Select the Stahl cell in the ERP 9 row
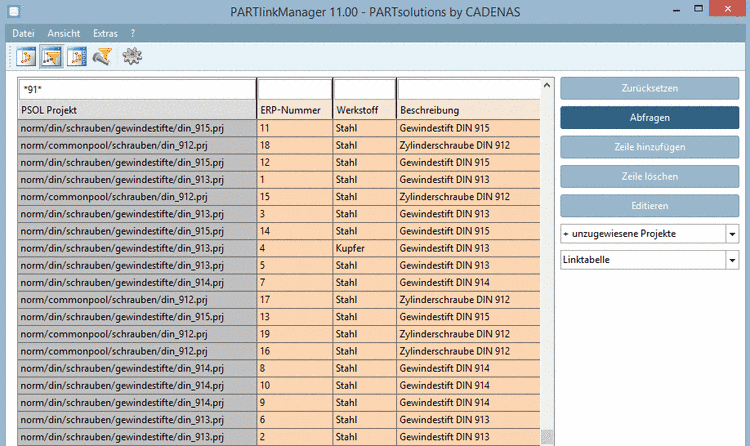 364,403
